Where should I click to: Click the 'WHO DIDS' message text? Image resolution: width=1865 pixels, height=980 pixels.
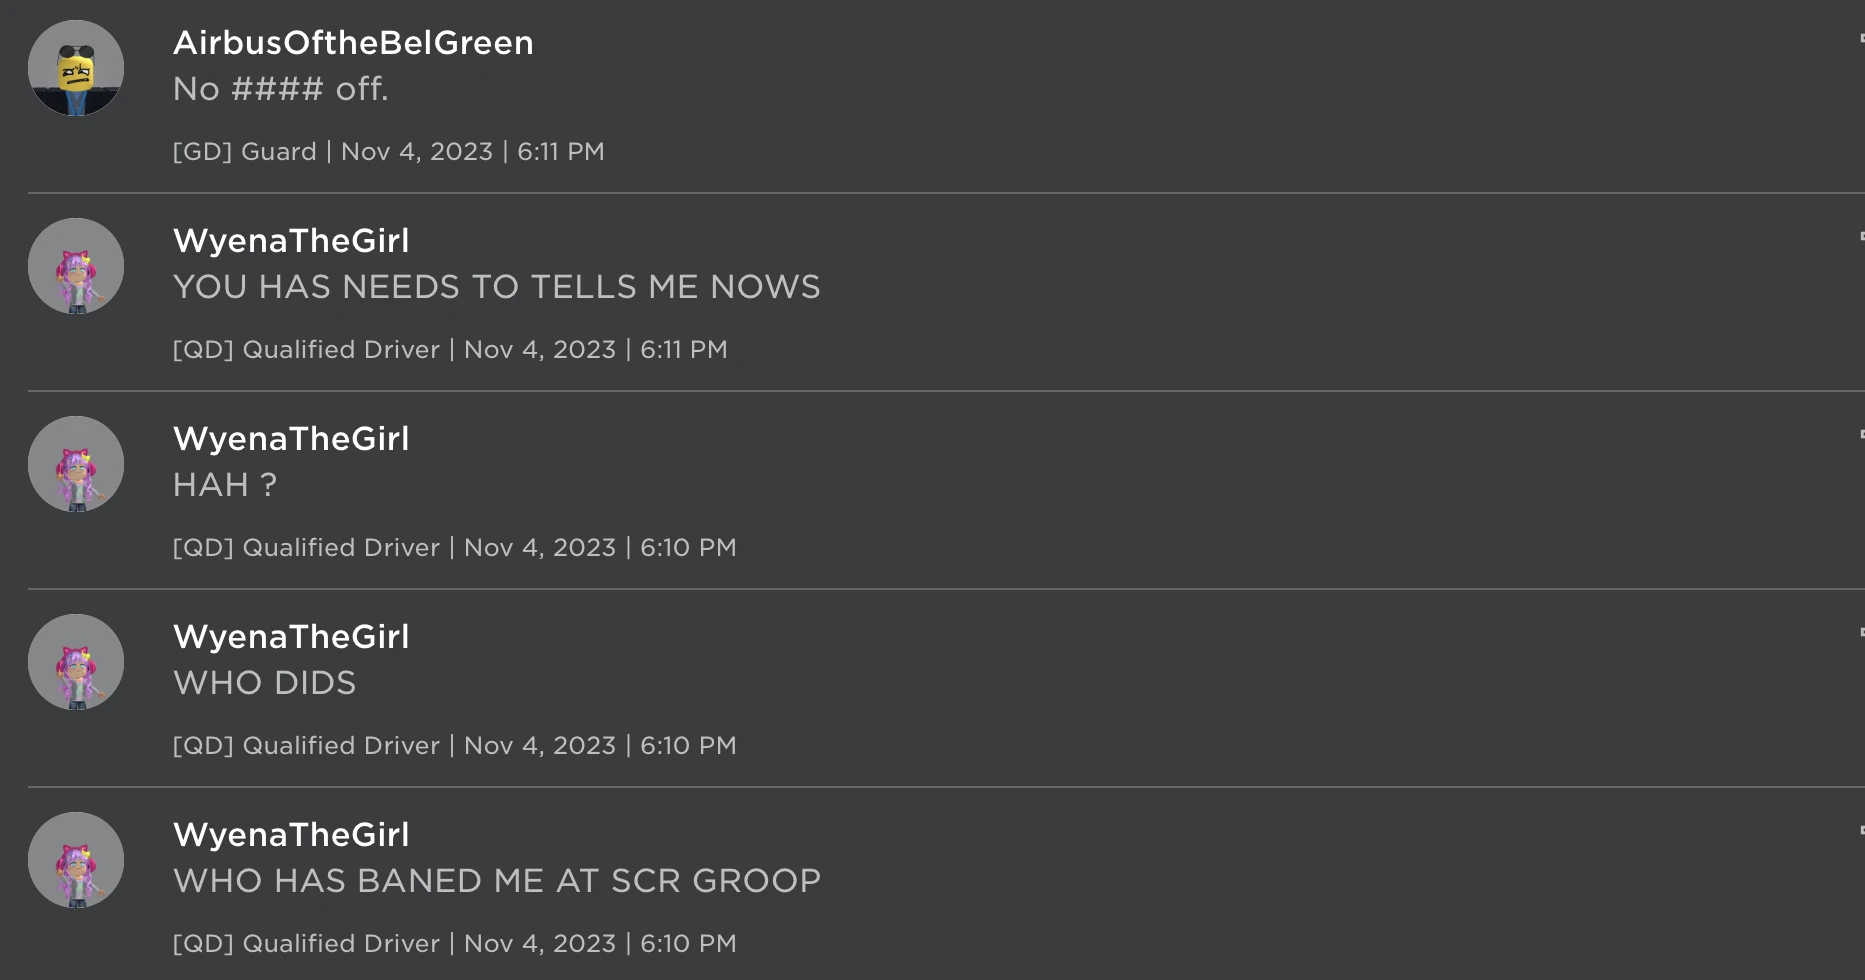[264, 683]
